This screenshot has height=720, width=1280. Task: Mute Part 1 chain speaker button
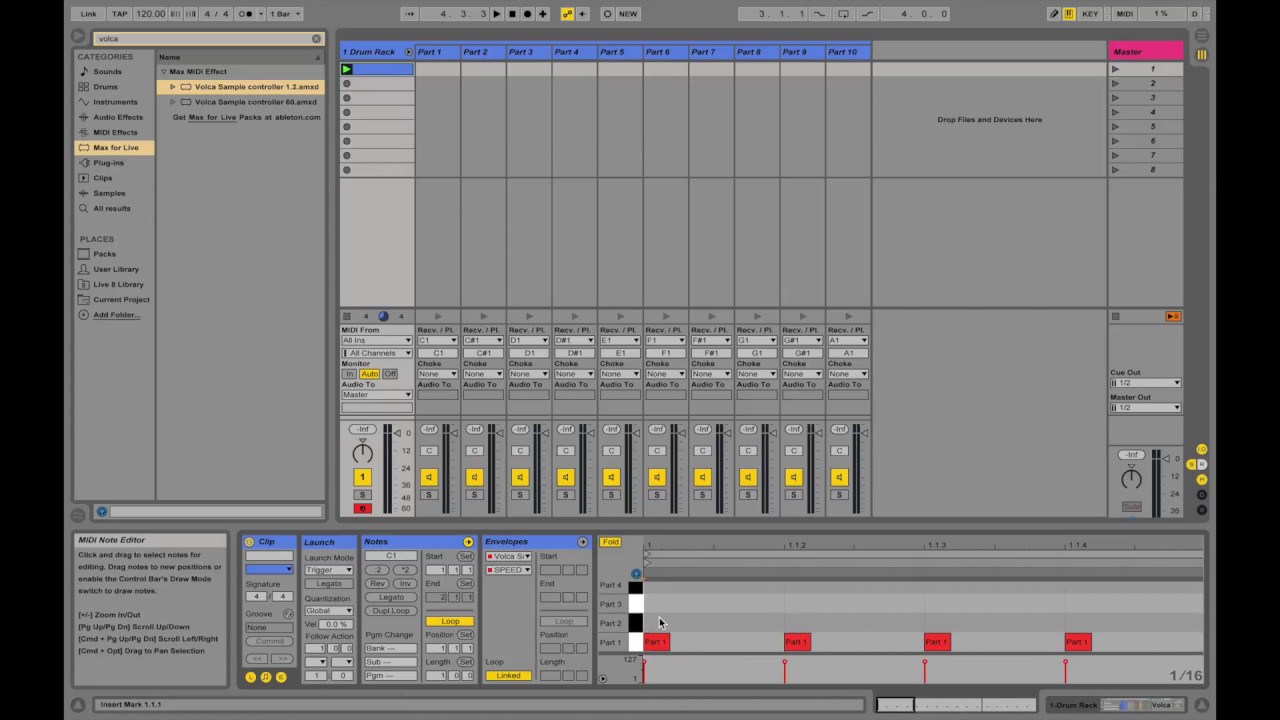pyautogui.click(x=429, y=478)
